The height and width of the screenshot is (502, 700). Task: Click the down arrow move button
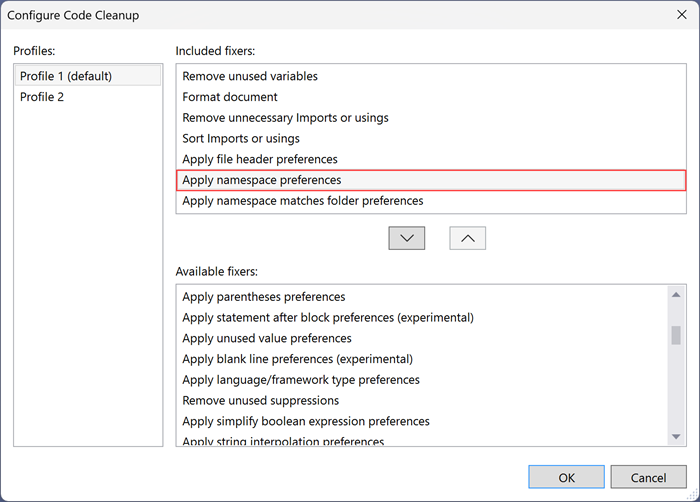pyautogui.click(x=407, y=238)
